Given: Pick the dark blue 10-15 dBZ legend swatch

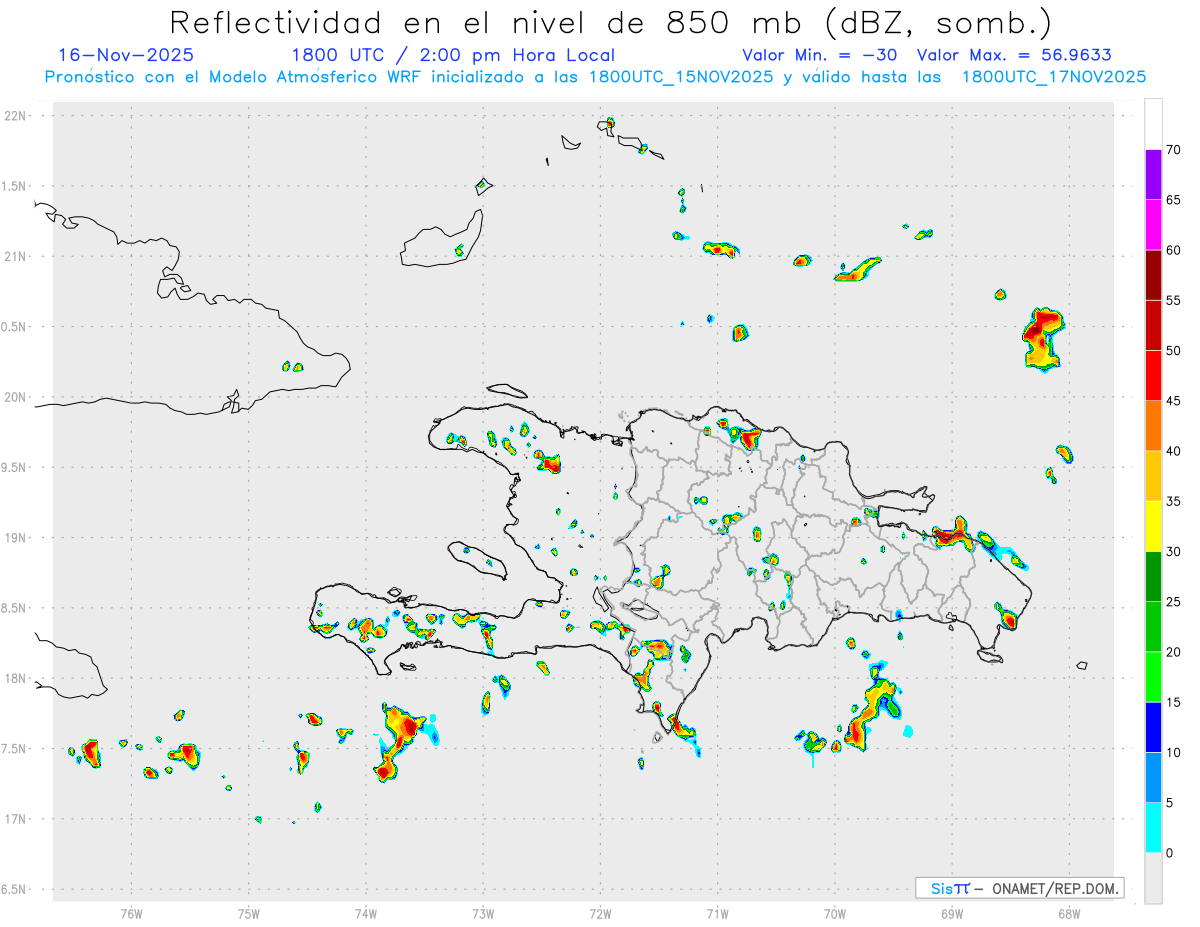Looking at the screenshot, I should tap(1153, 727).
